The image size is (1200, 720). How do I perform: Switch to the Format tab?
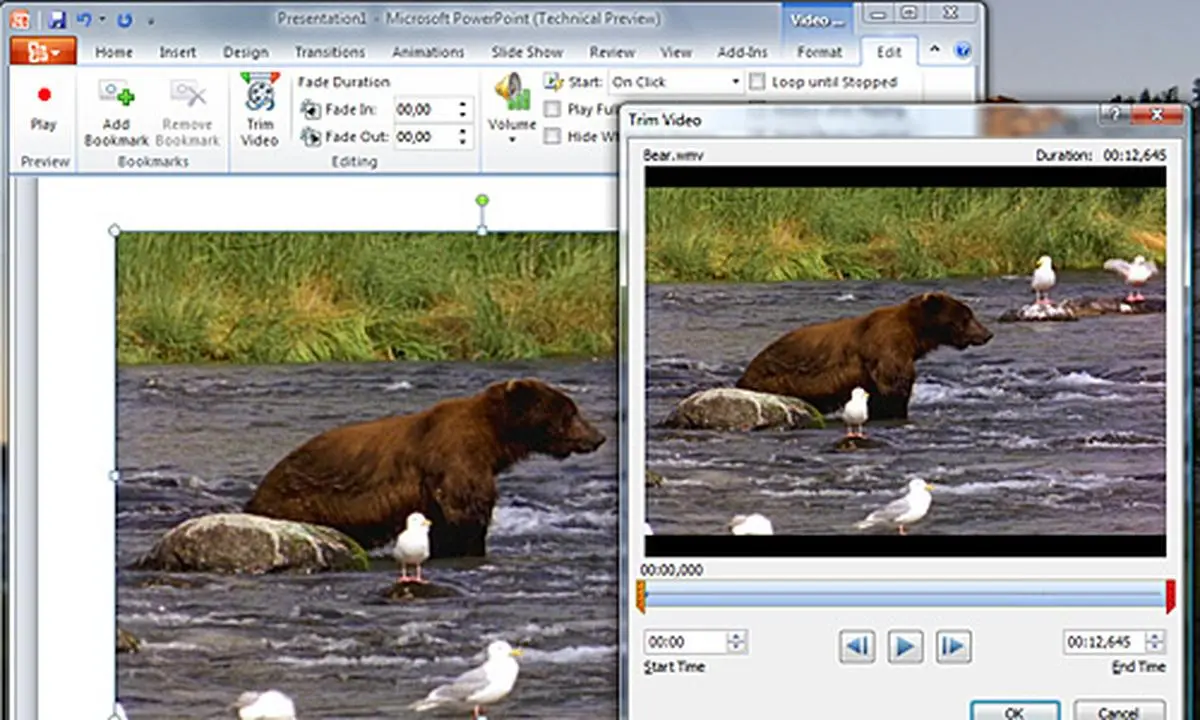819,52
